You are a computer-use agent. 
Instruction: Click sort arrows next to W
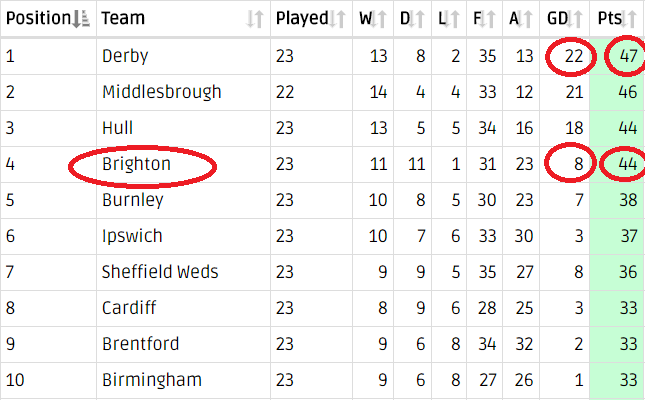(378, 19)
